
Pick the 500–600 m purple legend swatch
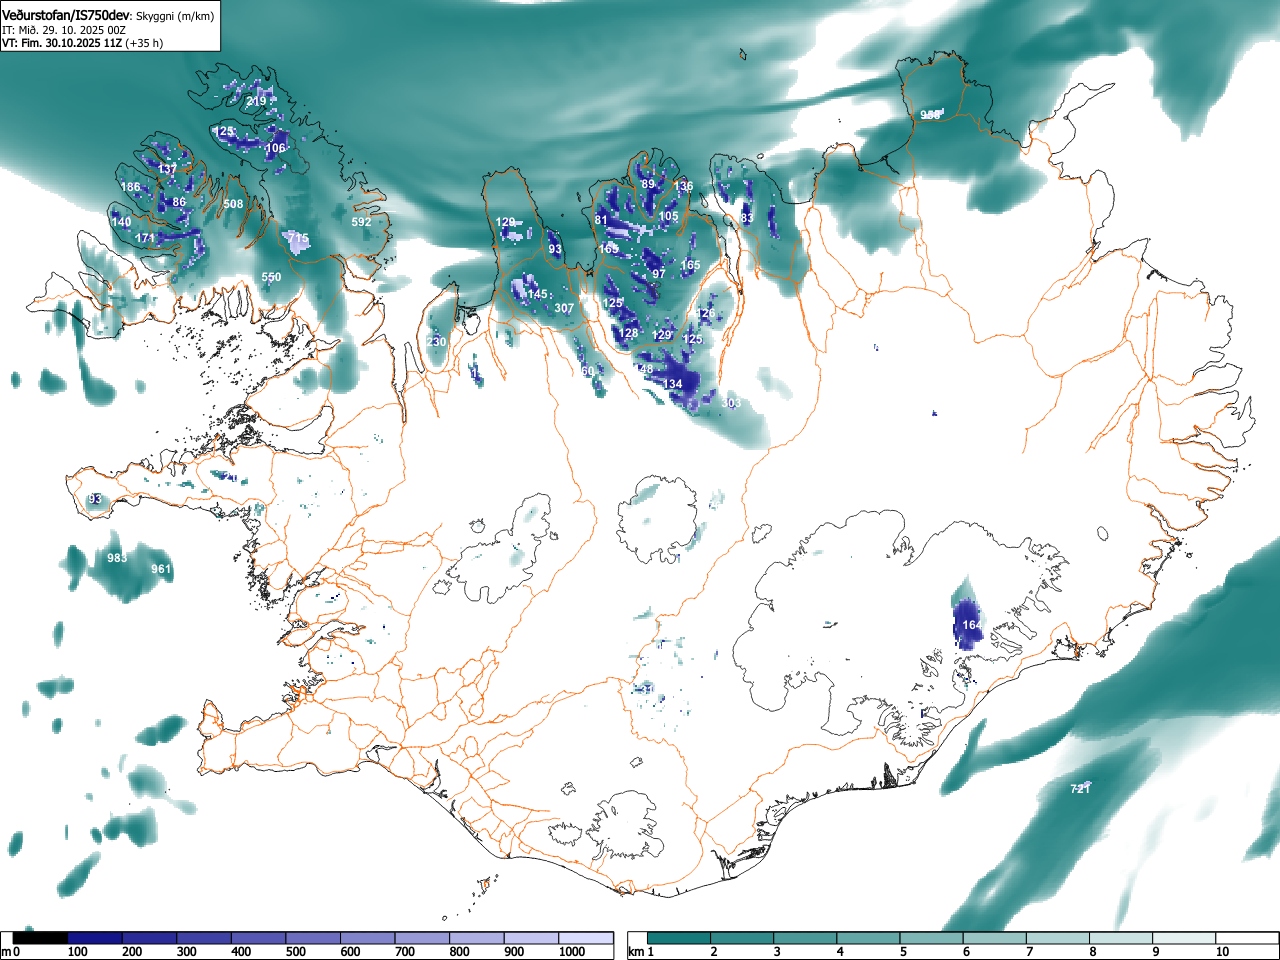314,938
